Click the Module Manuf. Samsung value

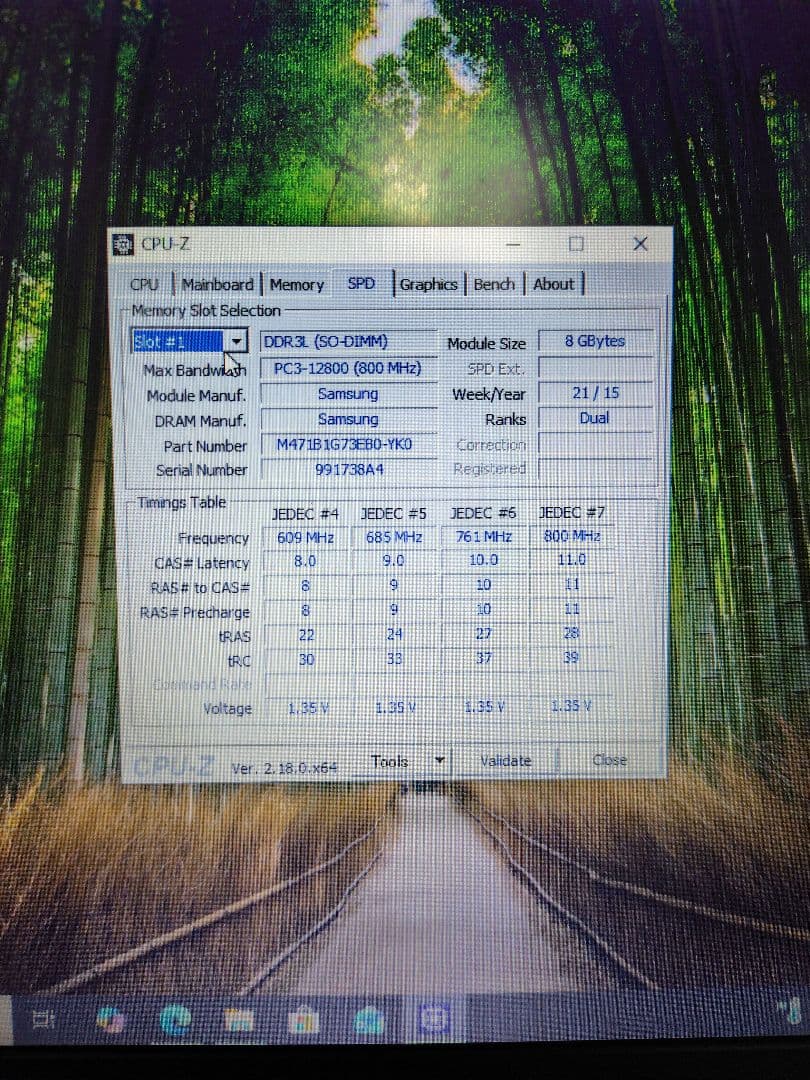tap(349, 393)
